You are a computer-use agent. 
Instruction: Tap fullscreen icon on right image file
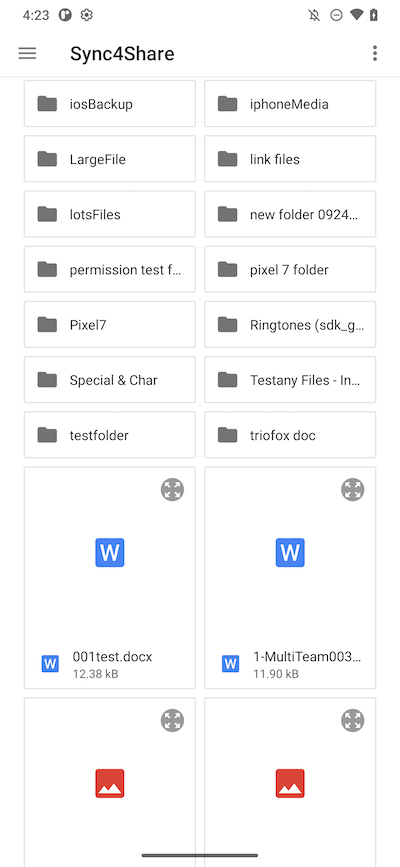pyautogui.click(x=353, y=720)
